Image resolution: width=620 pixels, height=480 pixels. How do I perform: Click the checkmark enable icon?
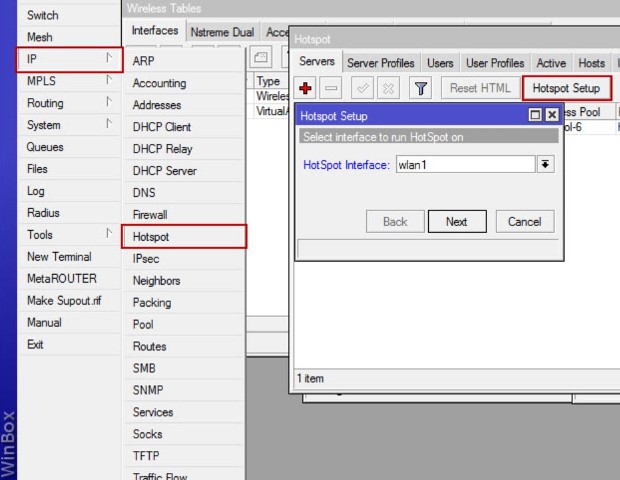(x=363, y=88)
